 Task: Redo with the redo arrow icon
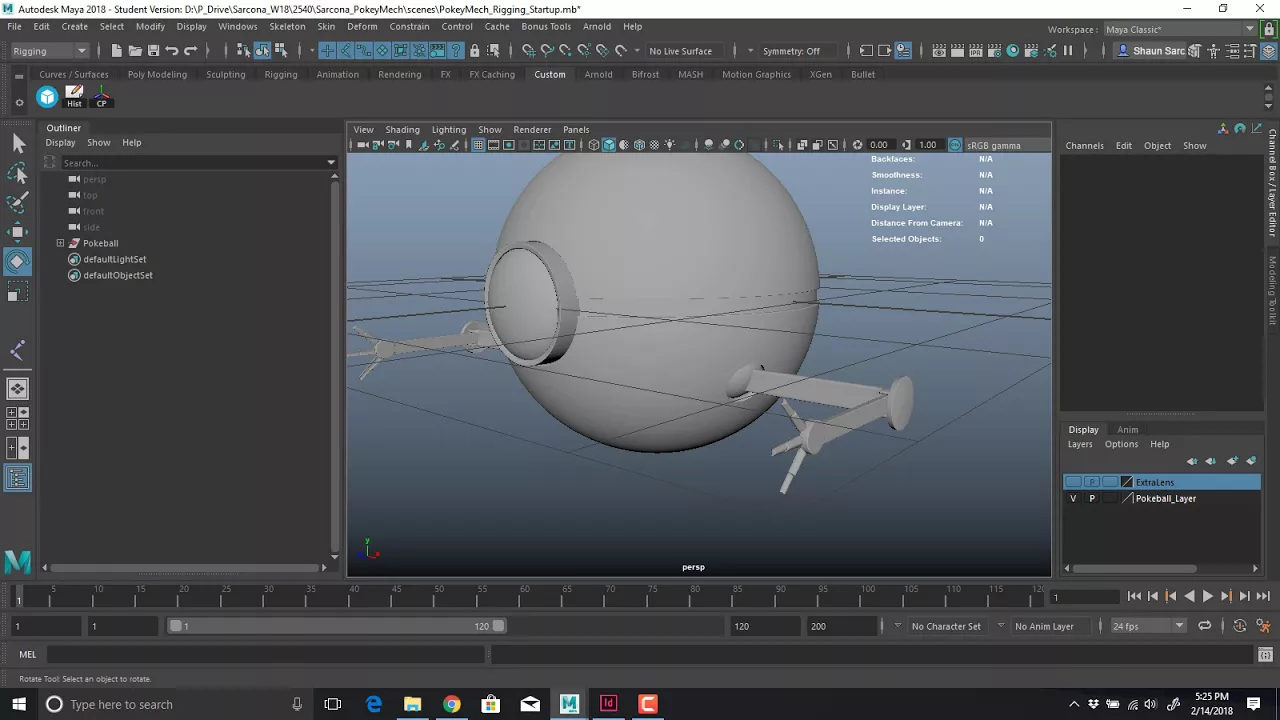[190, 51]
